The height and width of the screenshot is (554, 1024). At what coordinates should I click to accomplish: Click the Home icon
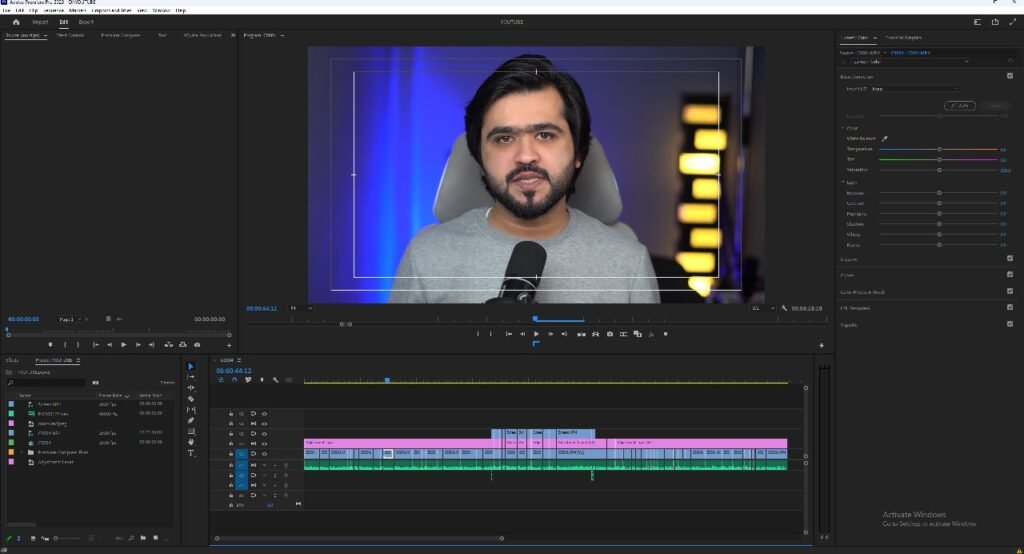click(x=16, y=22)
